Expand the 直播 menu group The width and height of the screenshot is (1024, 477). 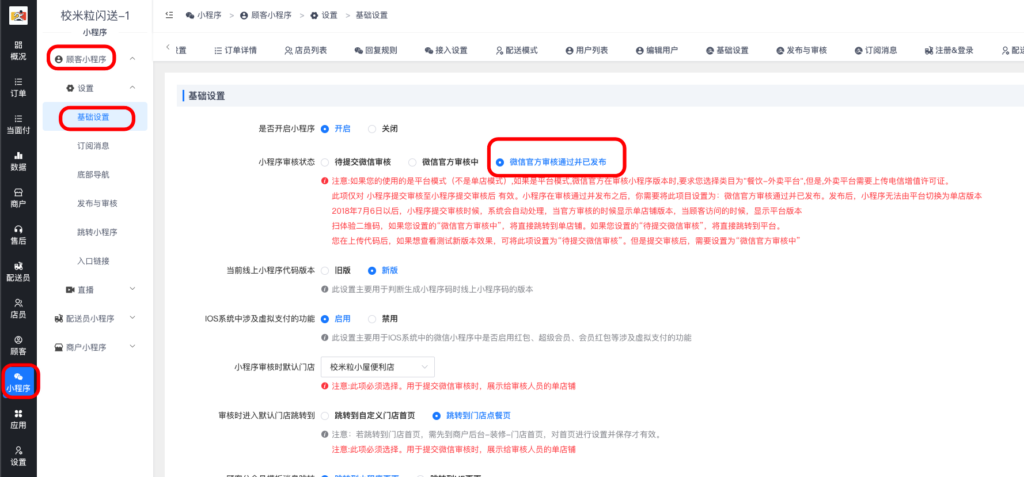(x=98, y=289)
